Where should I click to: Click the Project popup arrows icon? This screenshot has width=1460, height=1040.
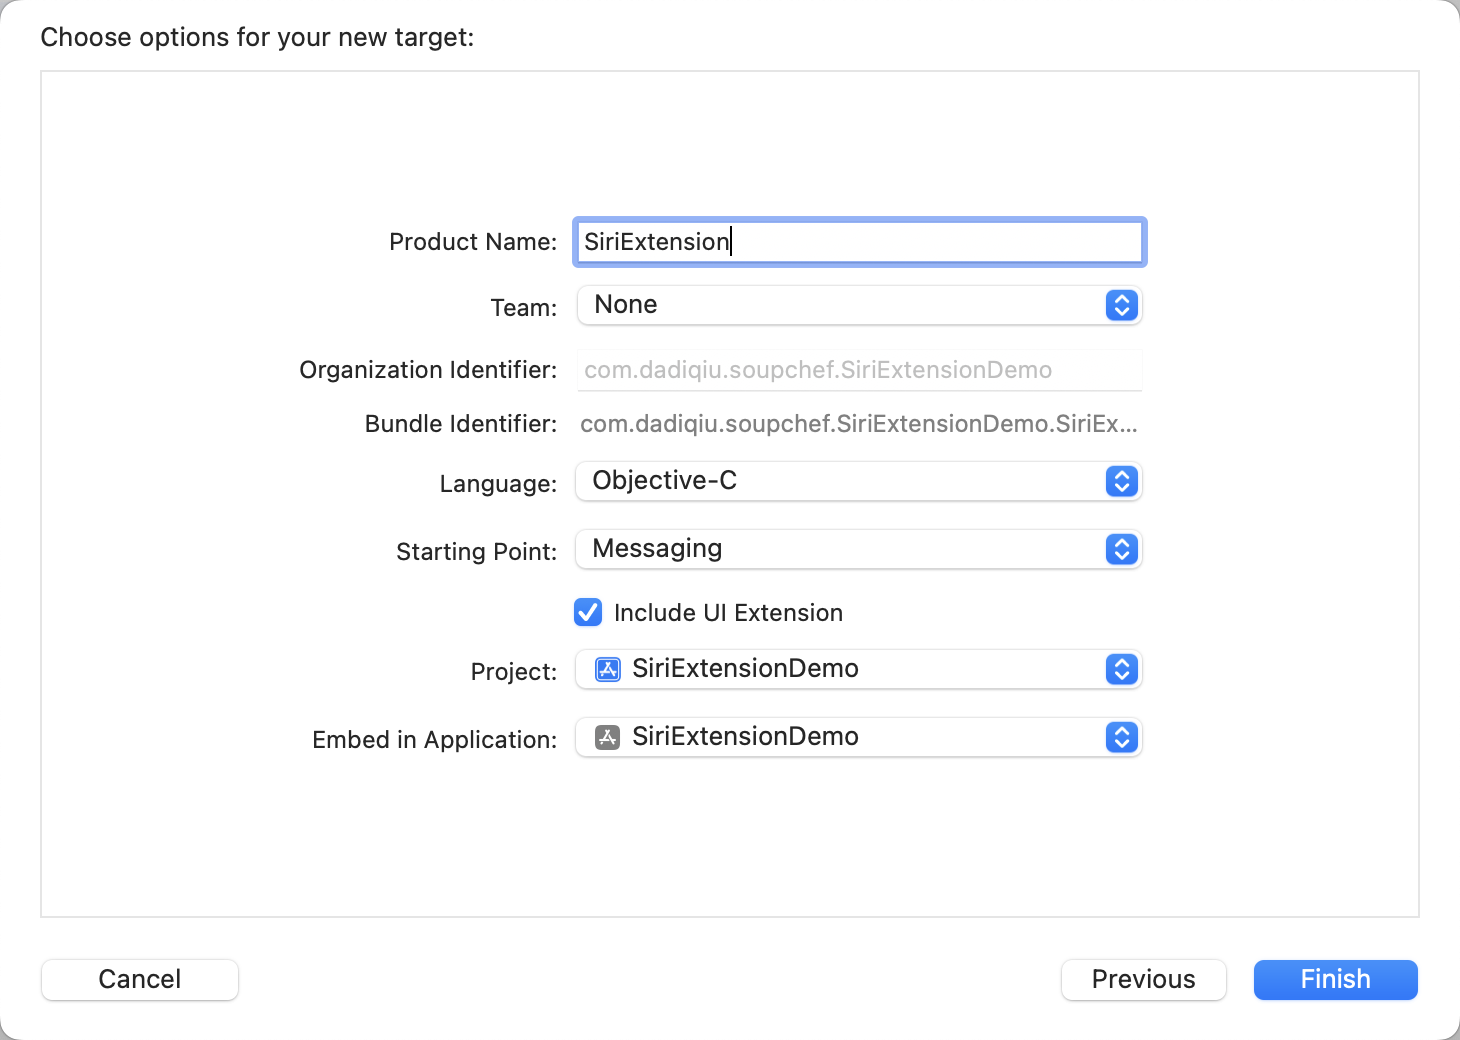[x=1122, y=669]
